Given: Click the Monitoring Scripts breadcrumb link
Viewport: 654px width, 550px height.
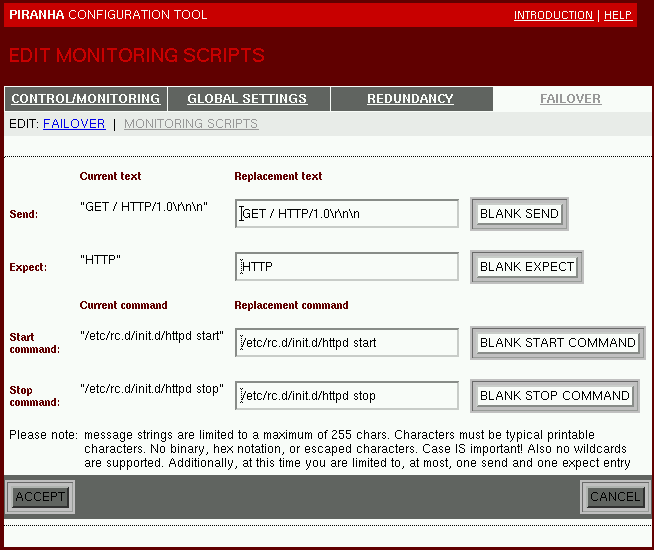Looking at the screenshot, I should pos(191,124).
